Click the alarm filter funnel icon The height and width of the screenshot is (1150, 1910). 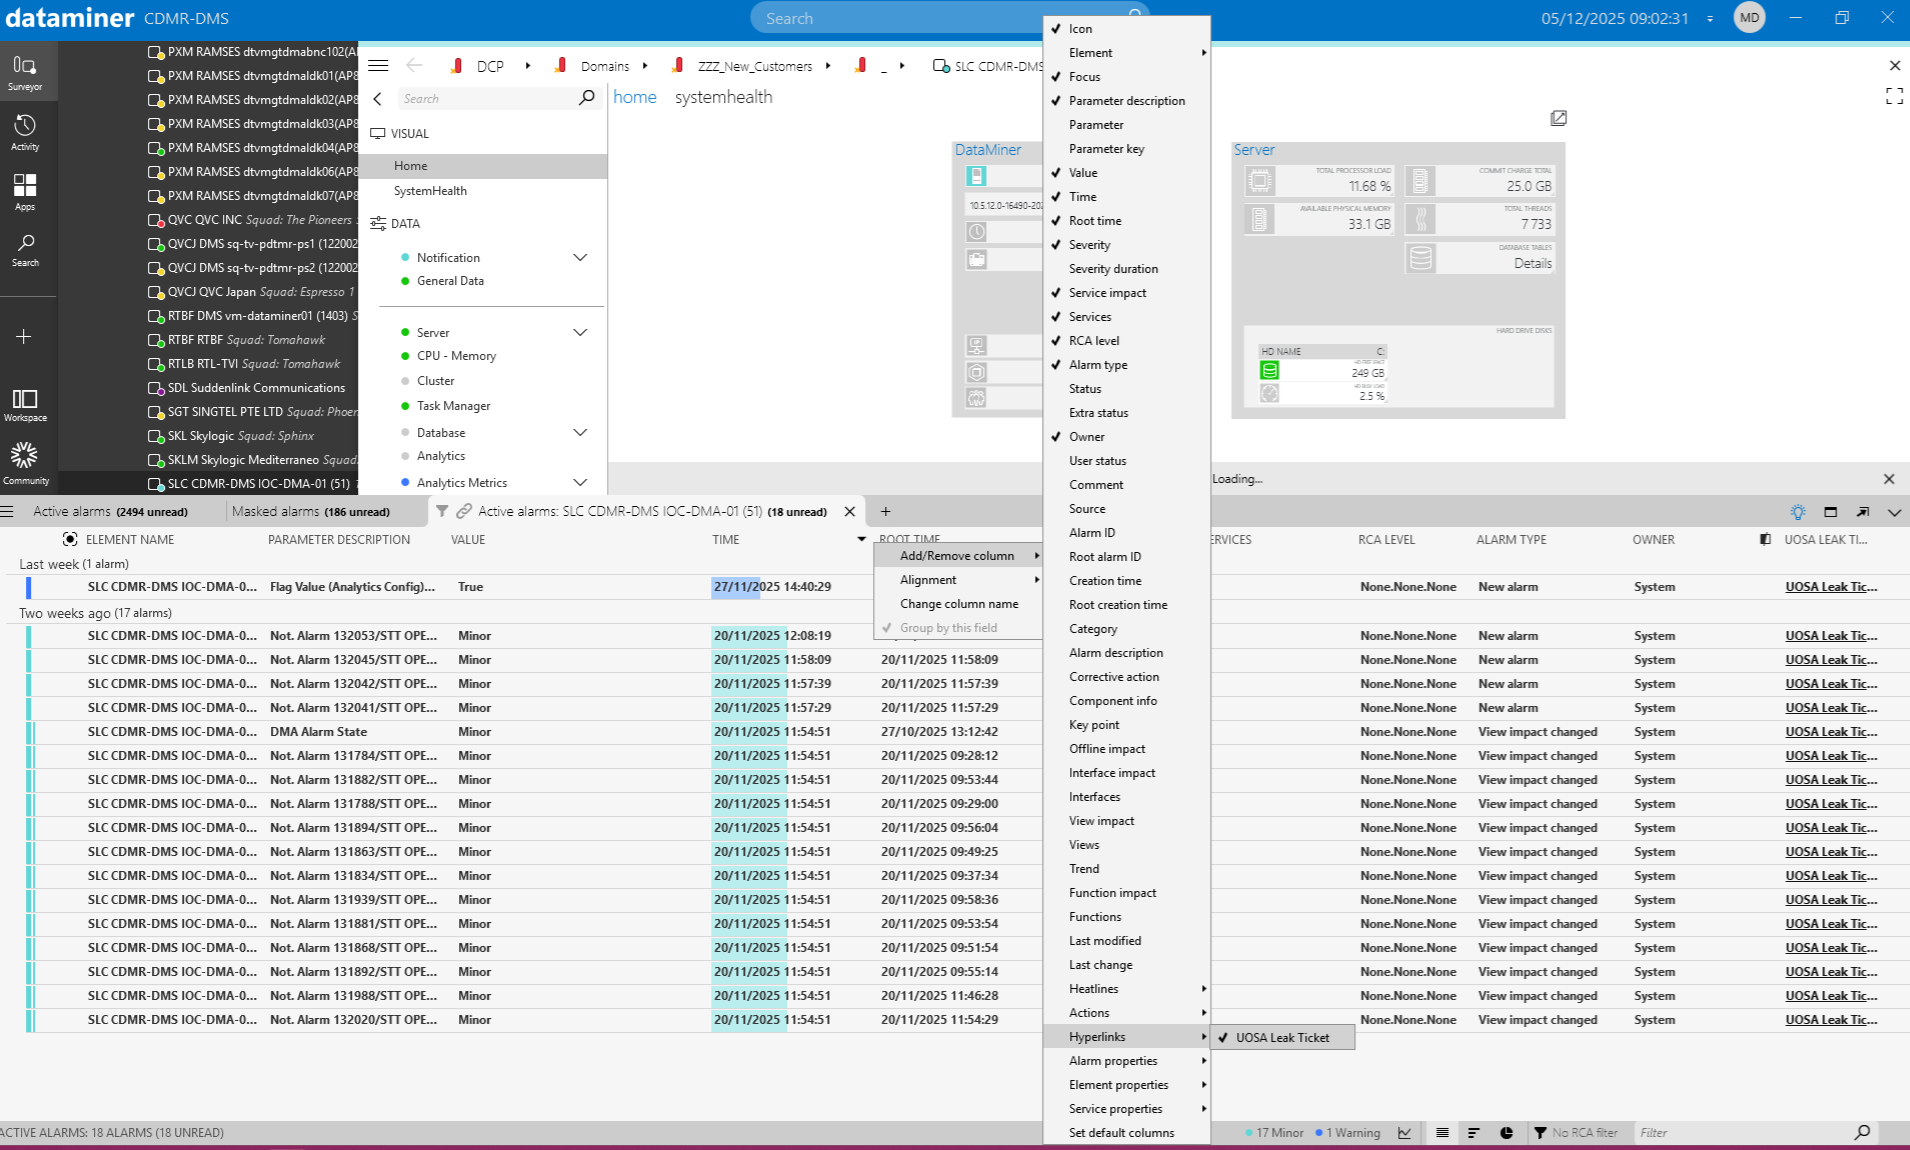click(441, 511)
